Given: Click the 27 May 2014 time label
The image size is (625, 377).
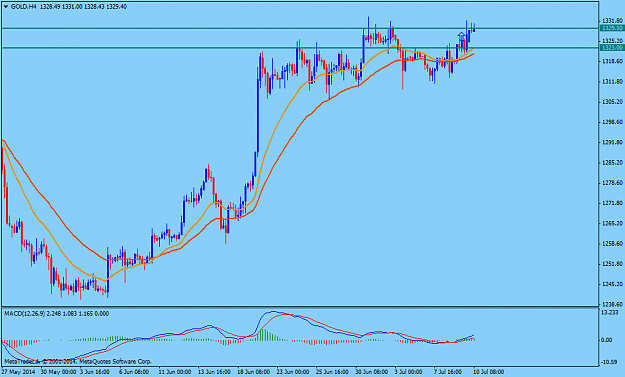Looking at the screenshot, I should point(18,372).
